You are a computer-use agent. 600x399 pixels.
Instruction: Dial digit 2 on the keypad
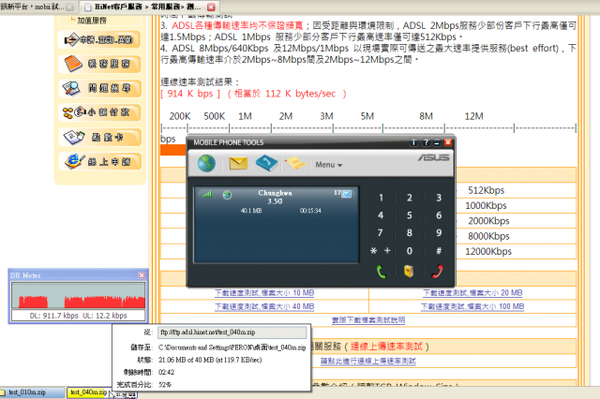click(x=409, y=198)
